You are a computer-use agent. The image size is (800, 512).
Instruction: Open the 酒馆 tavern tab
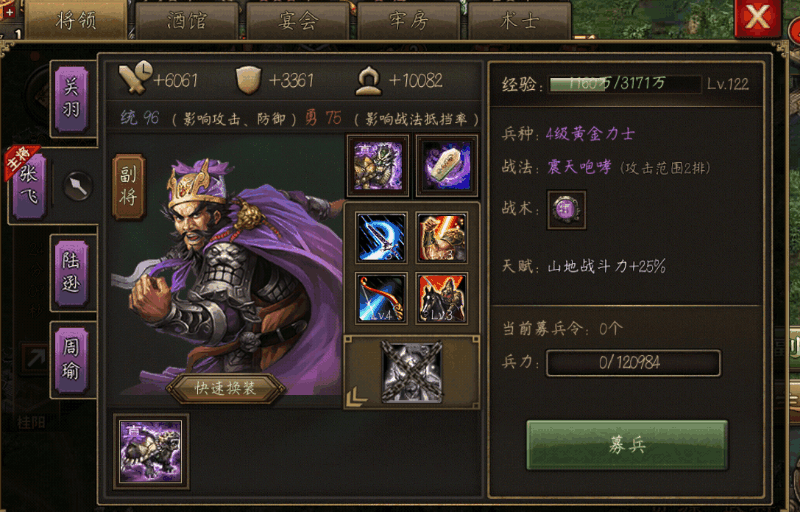tap(187, 20)
